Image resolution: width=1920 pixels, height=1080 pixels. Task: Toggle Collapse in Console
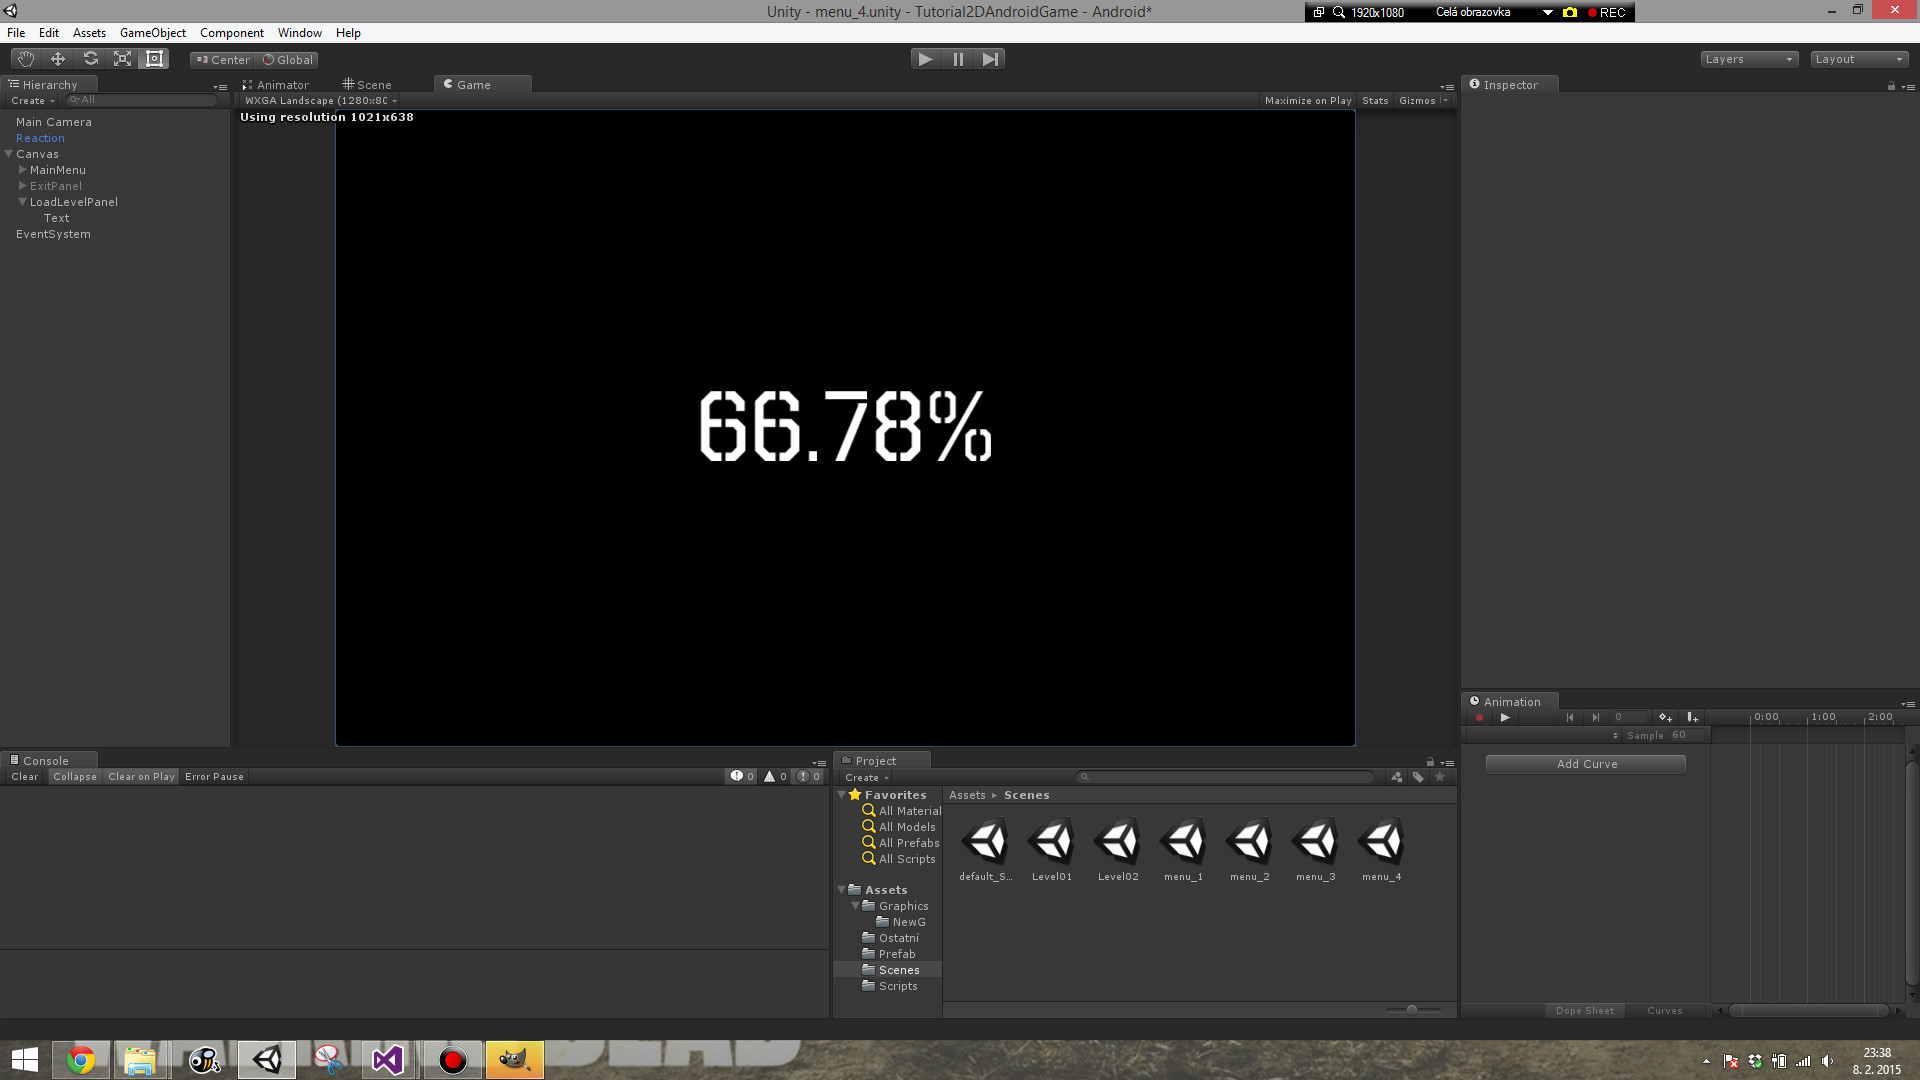coord(75,777)
